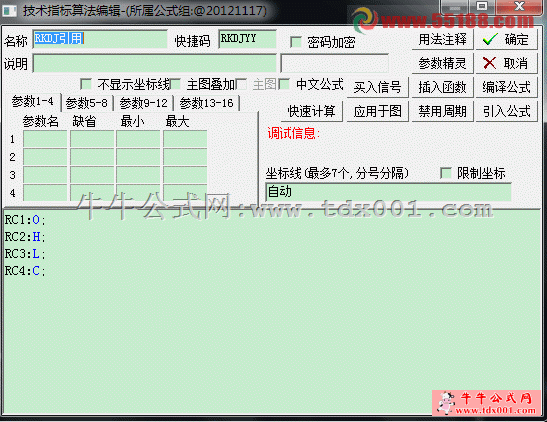This screenshot has height=422, width=547.
Task: Click the password field beside 说明
Action: [x=335, y=63]
